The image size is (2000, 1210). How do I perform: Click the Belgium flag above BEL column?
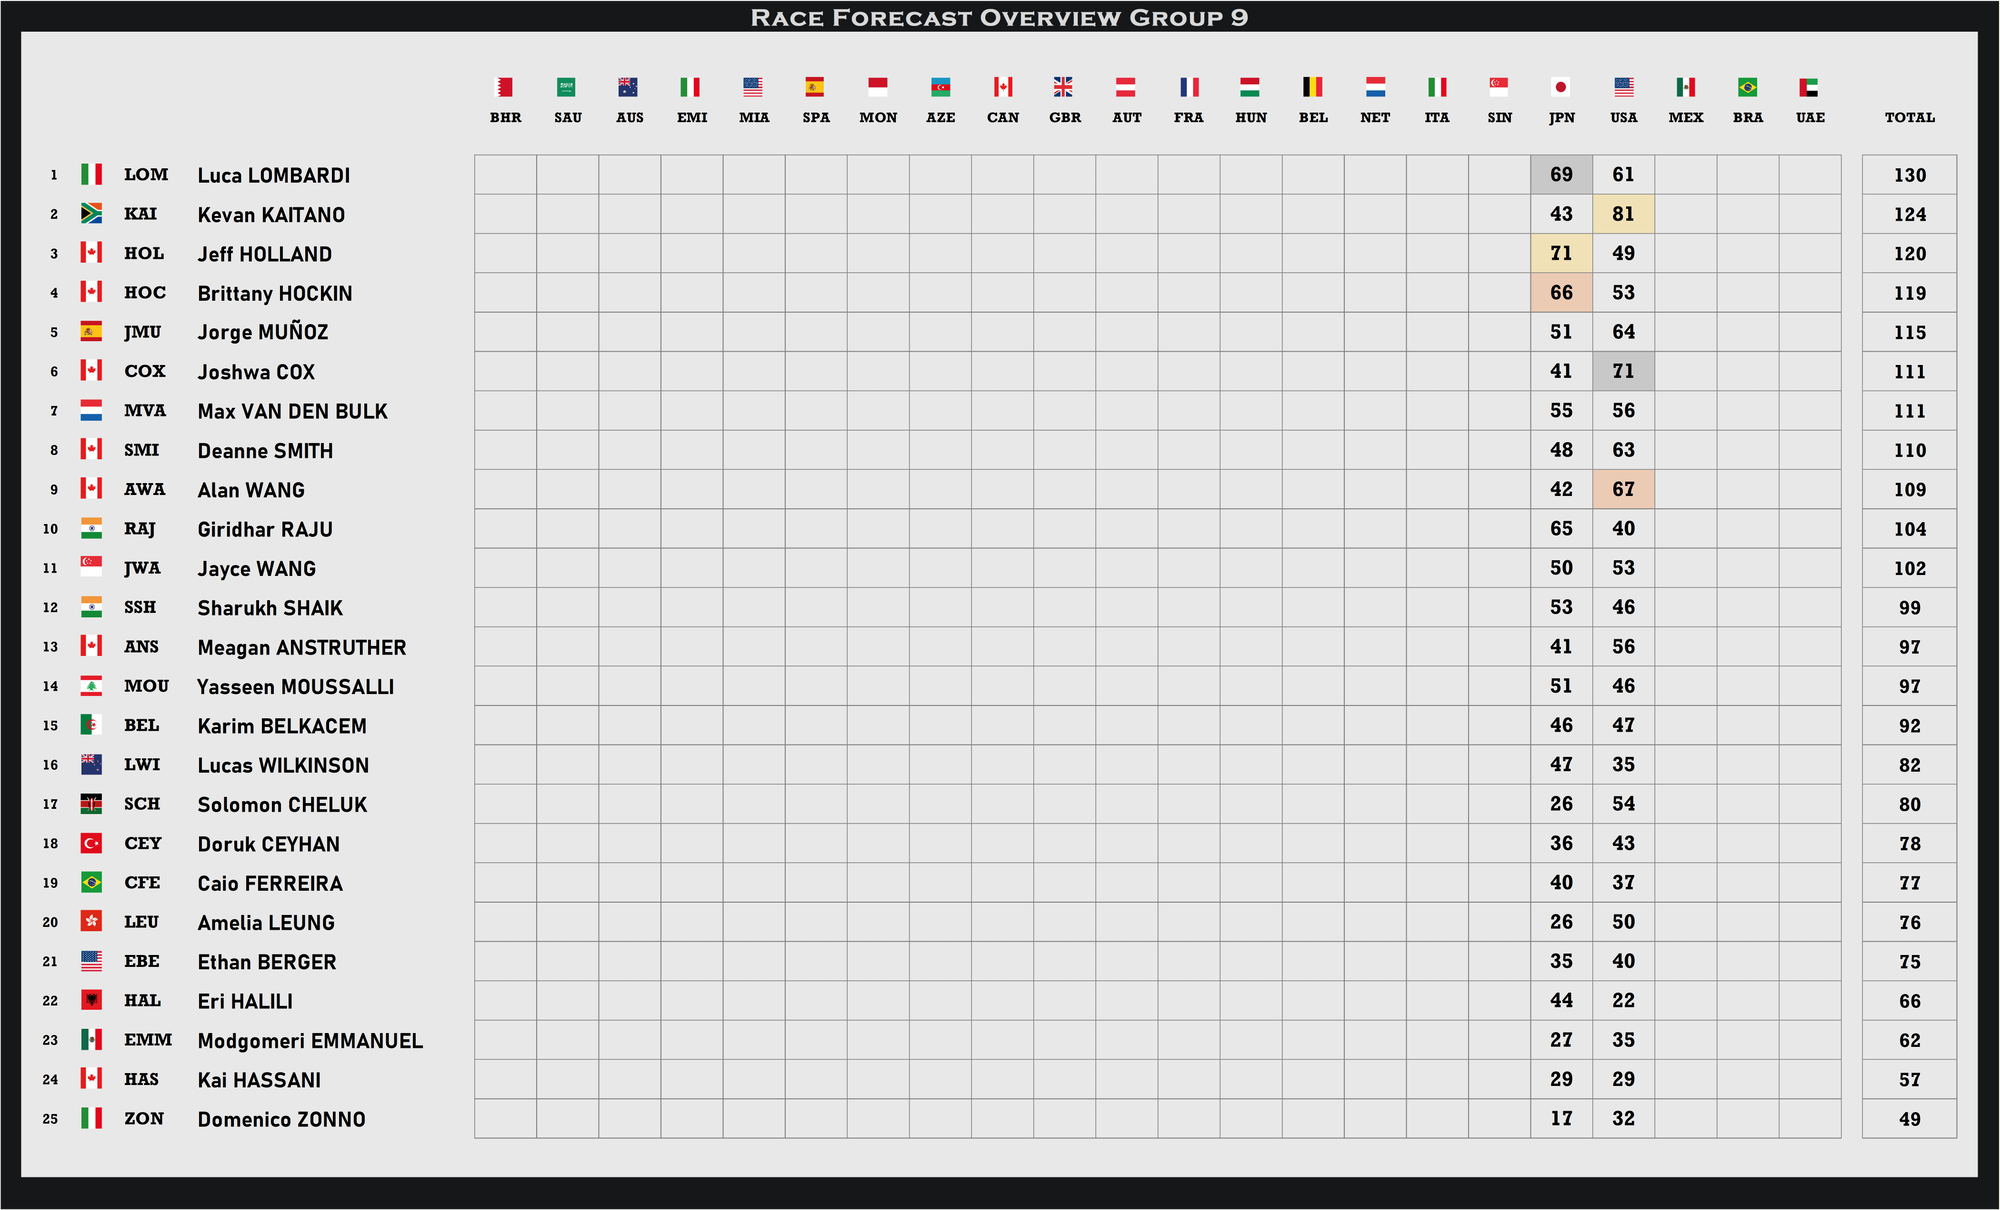pos(1312,87)
